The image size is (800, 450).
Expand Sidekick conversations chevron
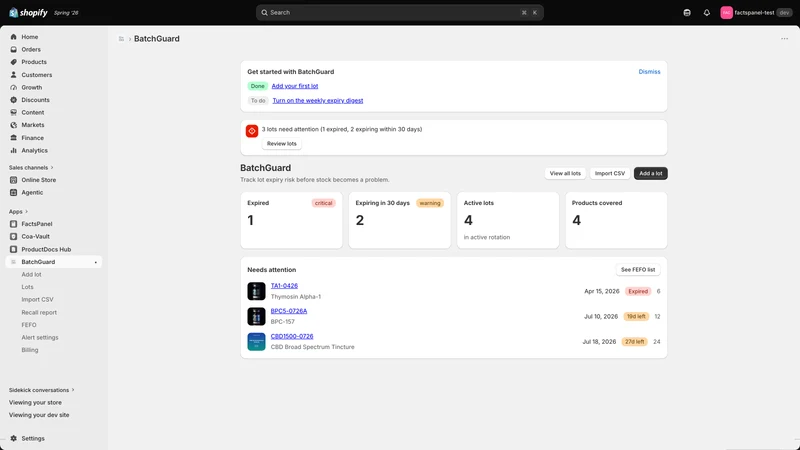coord(73,390)
